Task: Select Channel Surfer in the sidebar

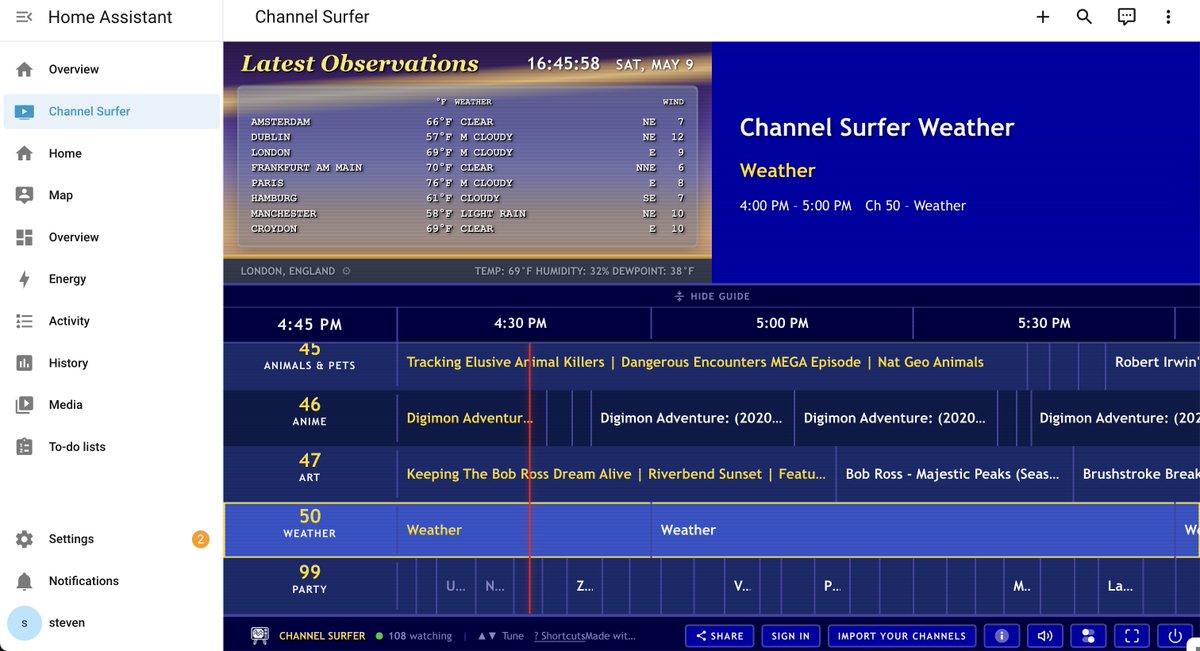Action: coord(111,111)
